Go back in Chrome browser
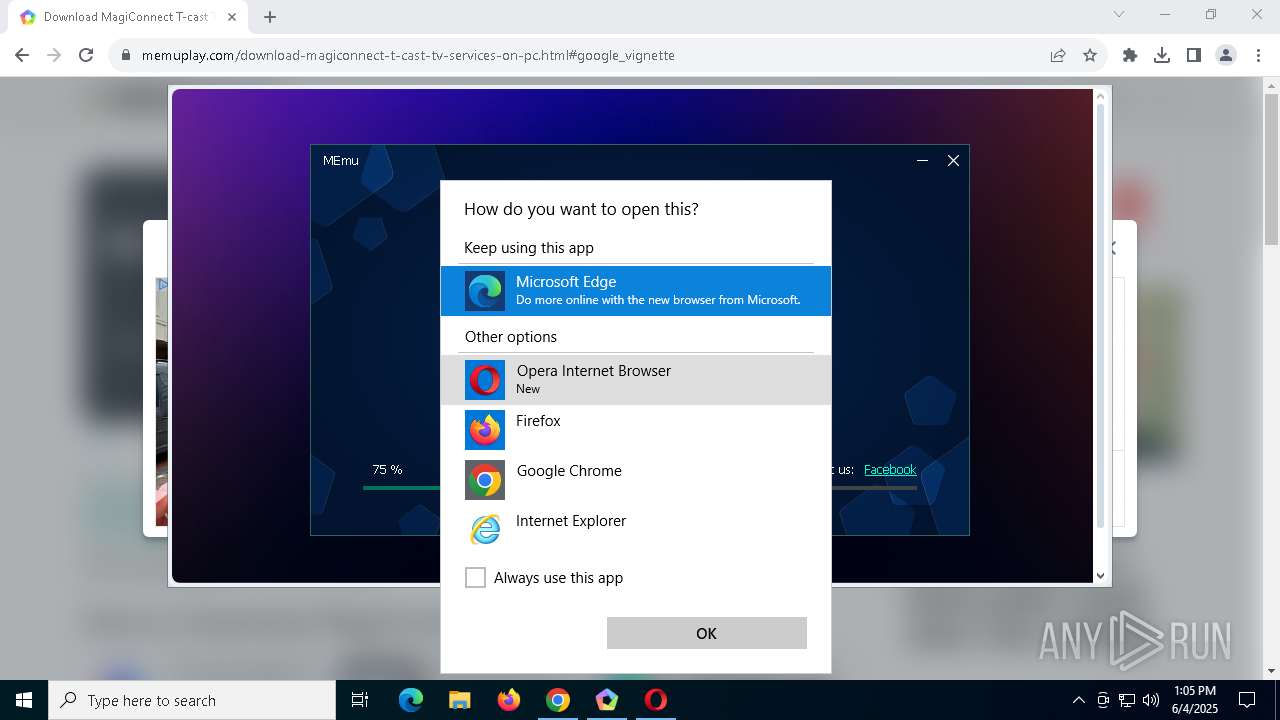The image size is (1280, 720). (x=22, y=55)
